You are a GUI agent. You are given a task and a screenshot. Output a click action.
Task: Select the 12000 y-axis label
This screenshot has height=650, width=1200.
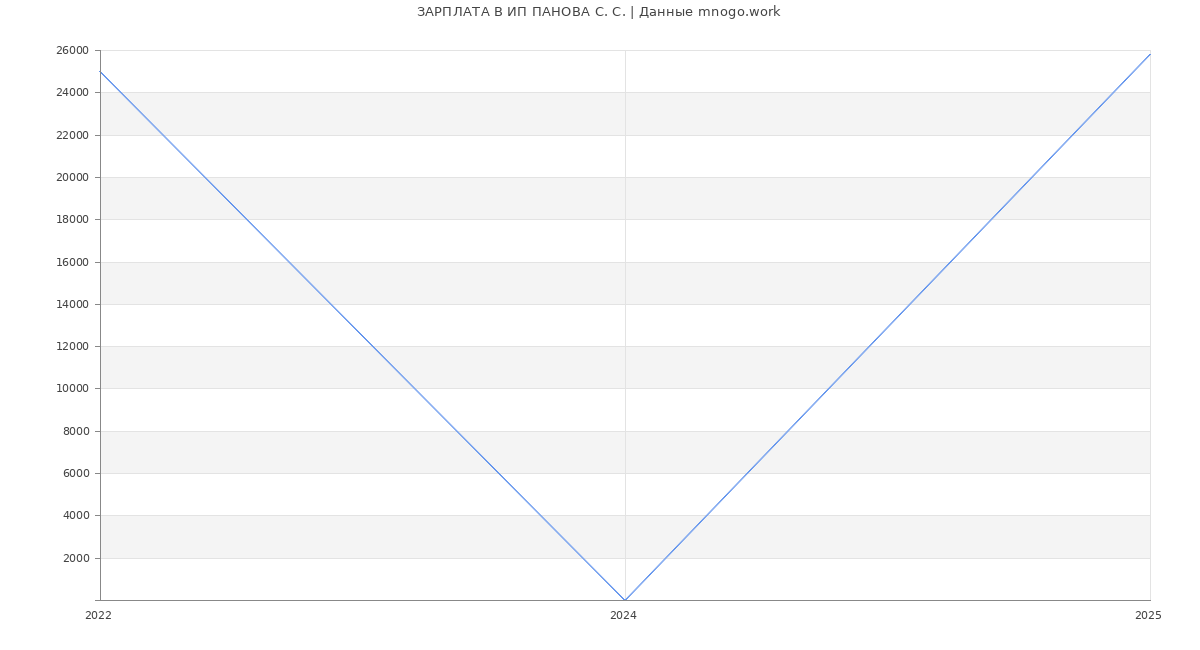tap(72, 346)
